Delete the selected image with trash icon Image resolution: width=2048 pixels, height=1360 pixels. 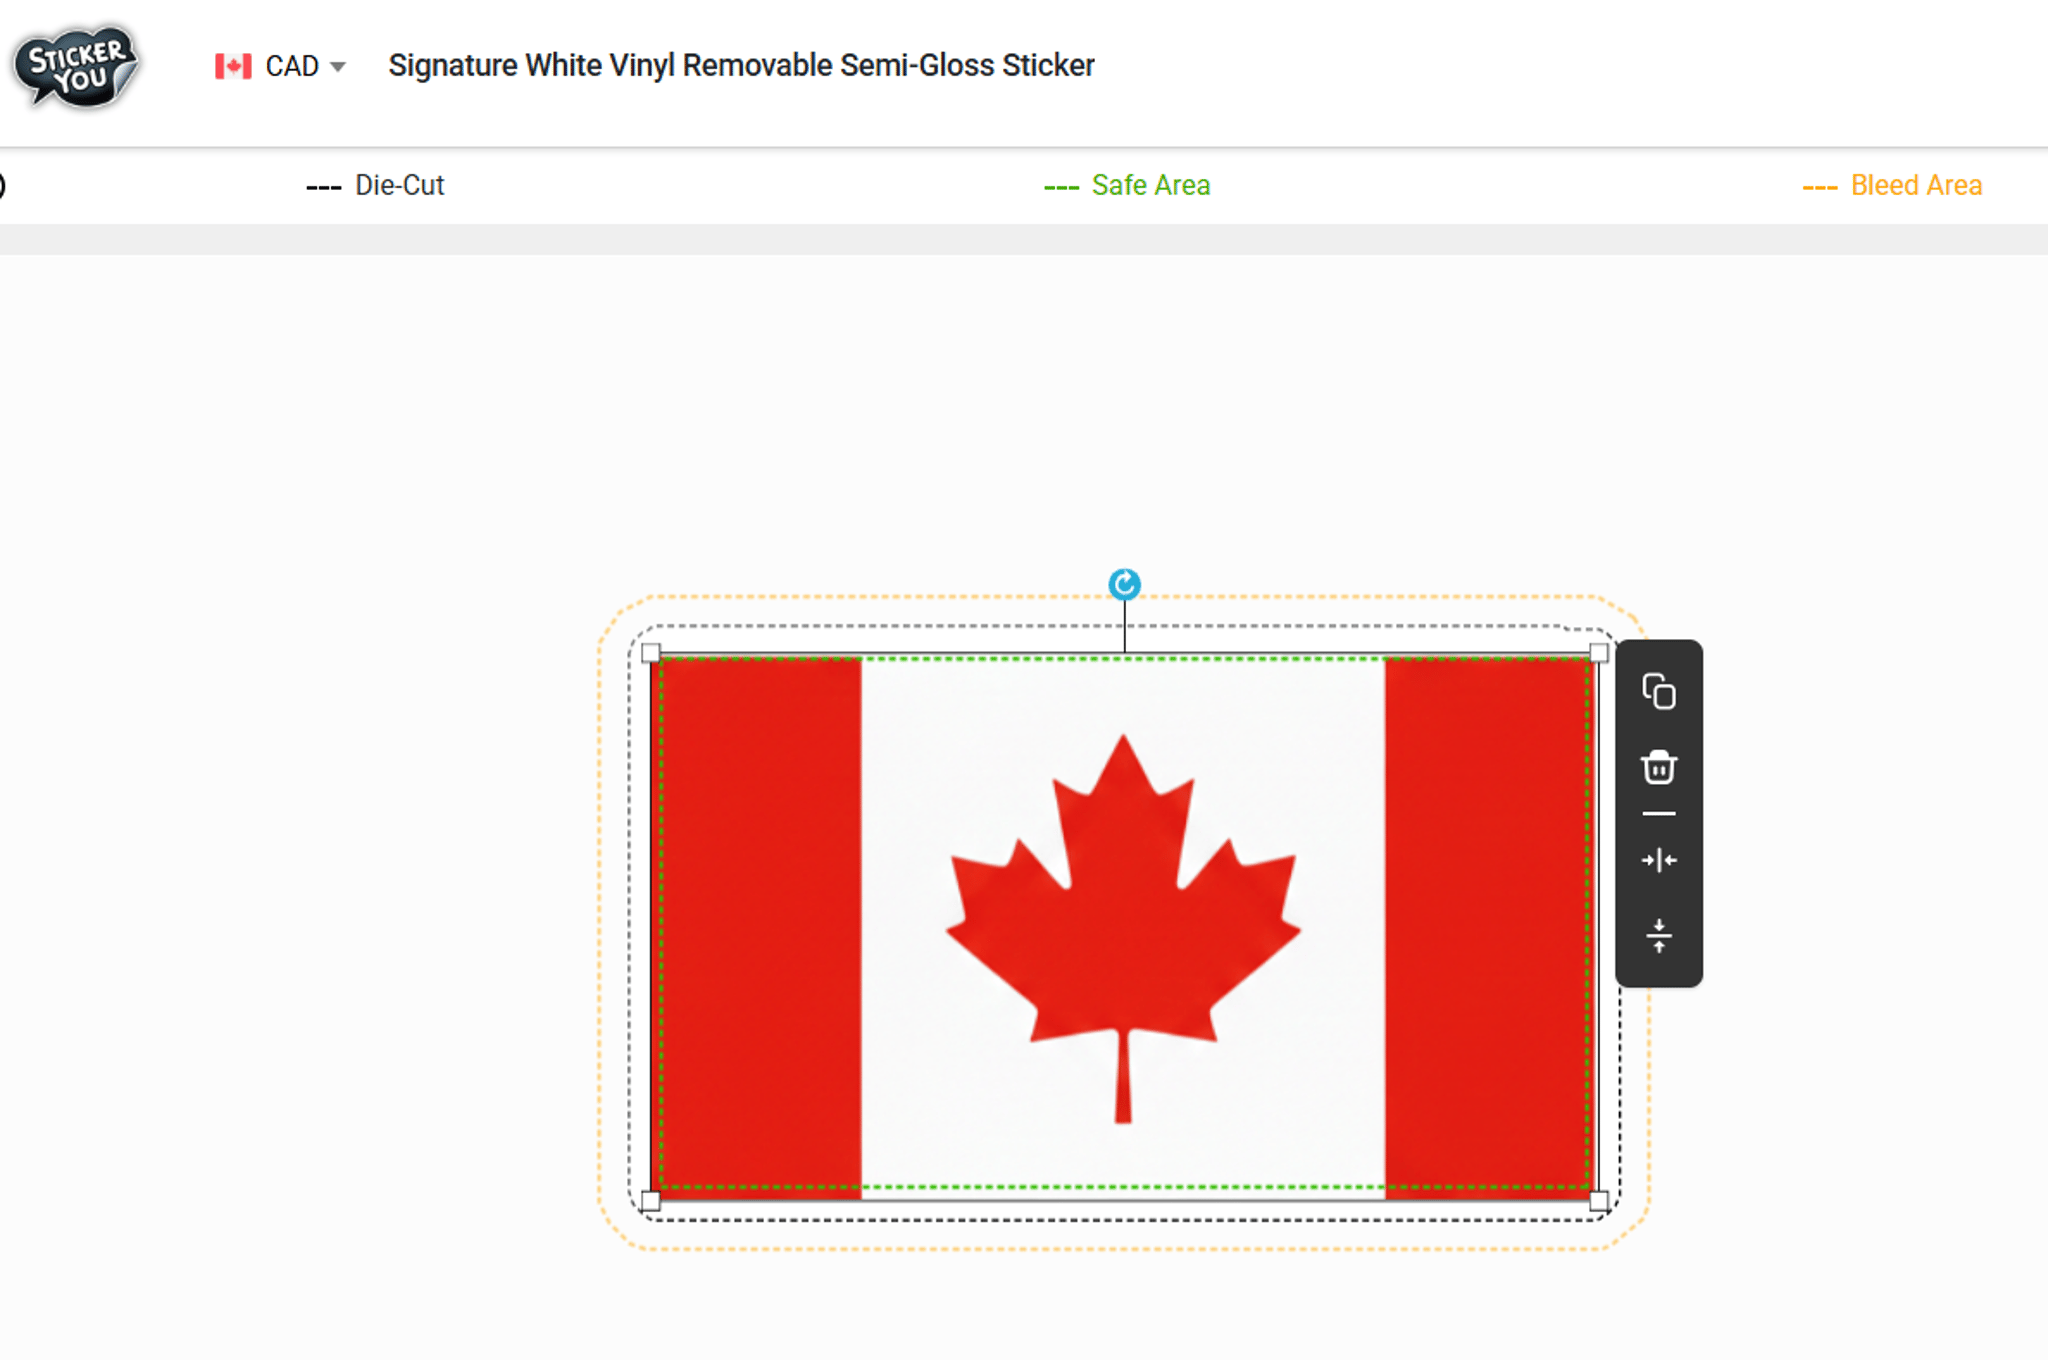coord(1658,767)
